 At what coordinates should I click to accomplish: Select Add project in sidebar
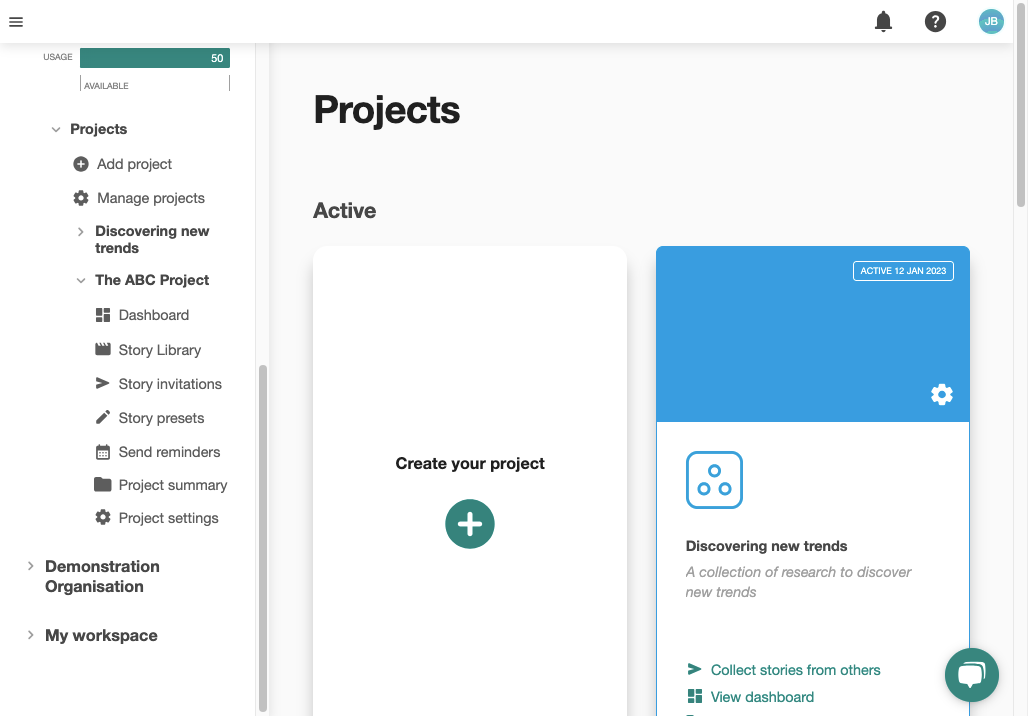pyautogui.click(x=134, y=164)
